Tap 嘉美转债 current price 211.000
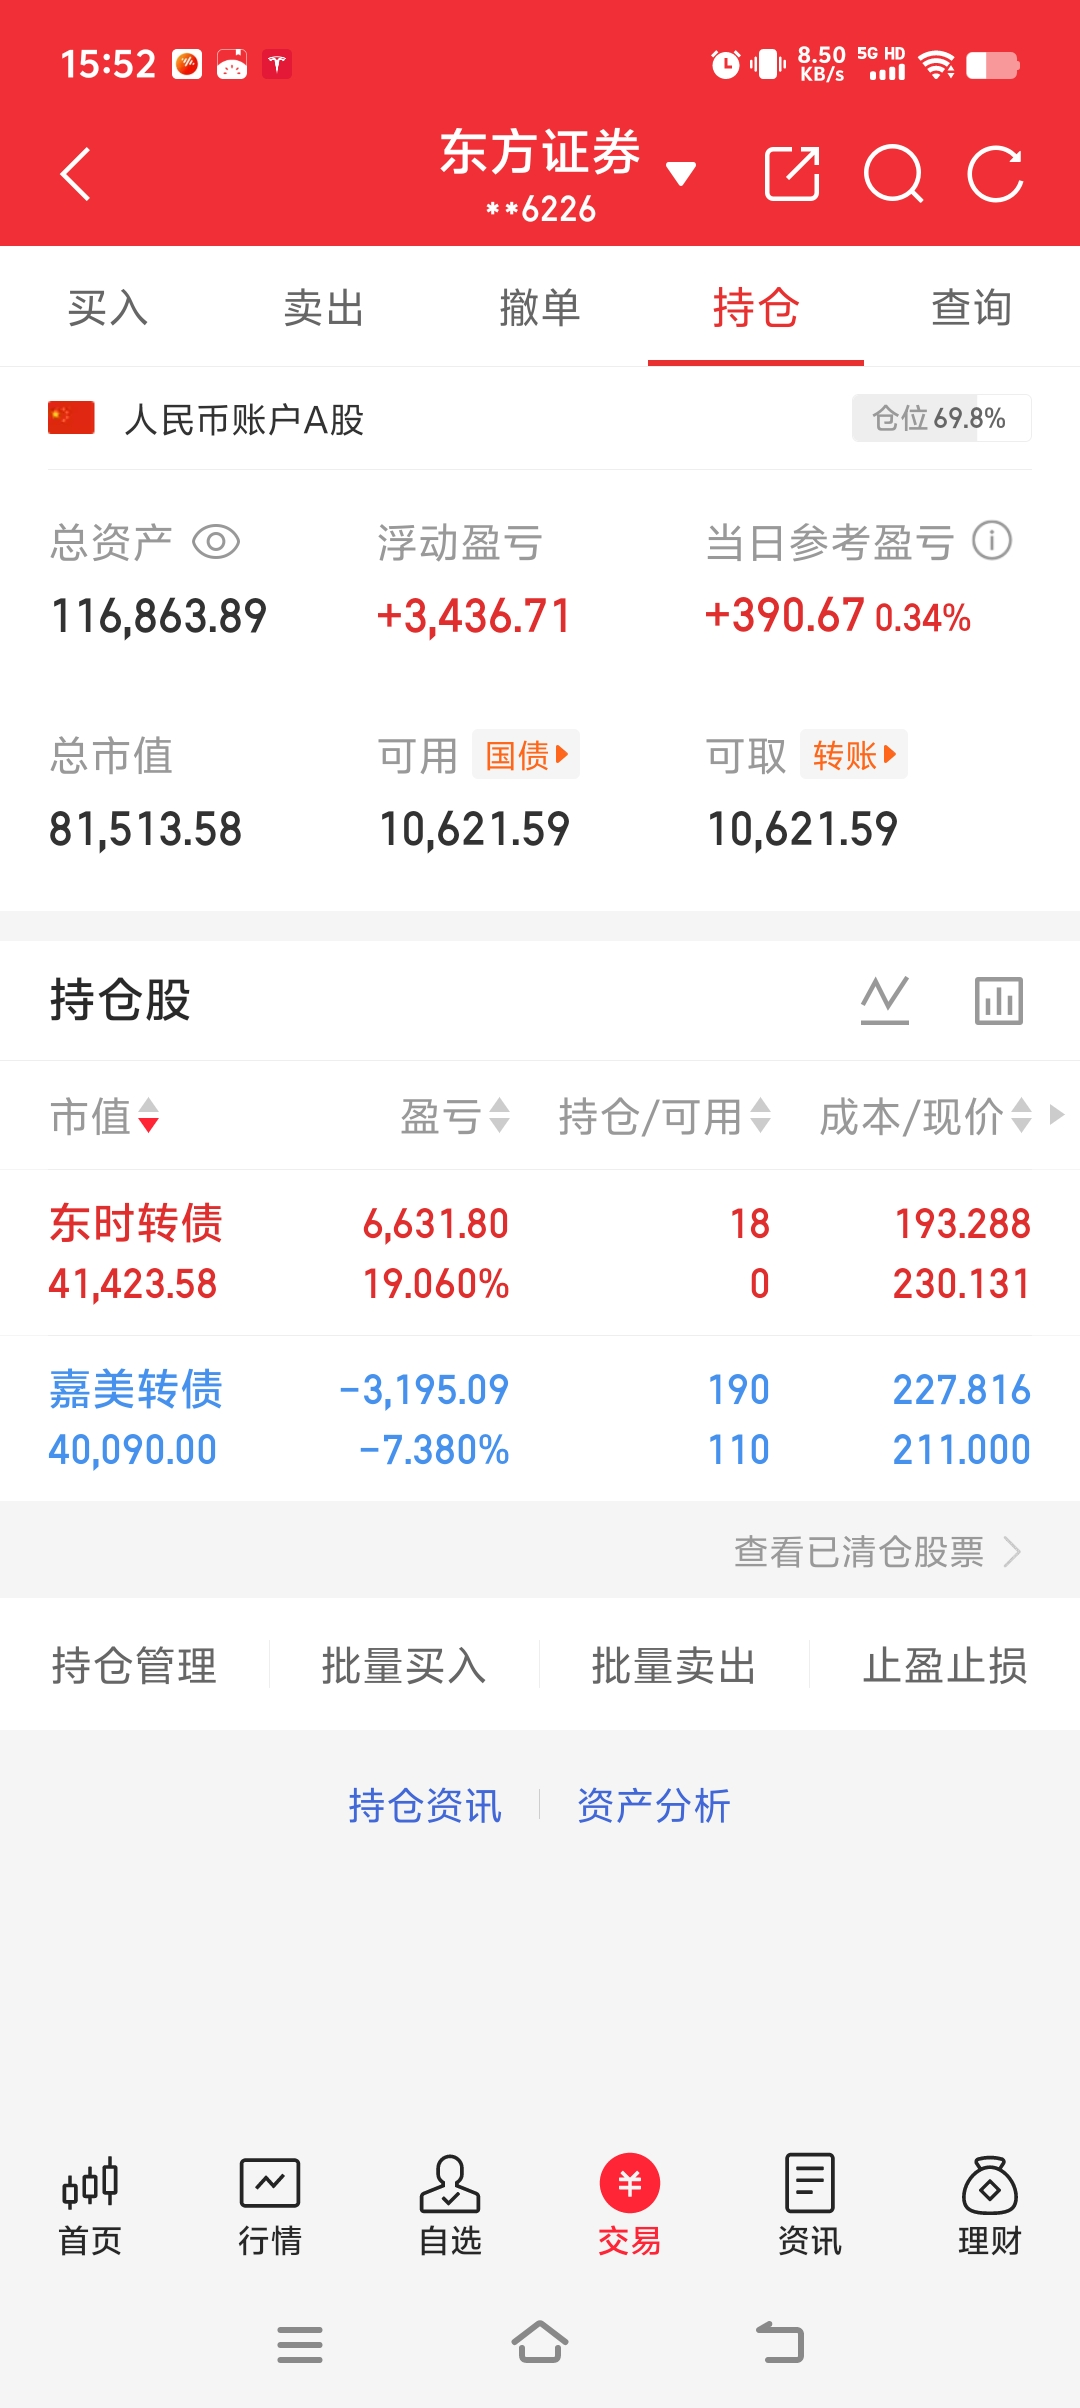1080x2408 pixels. 962,1450
